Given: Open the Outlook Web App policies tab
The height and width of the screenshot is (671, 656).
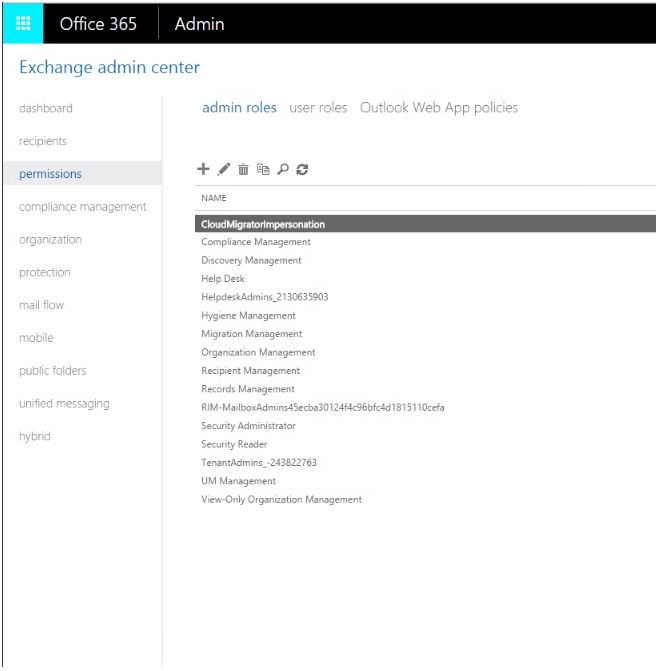Looking at the screenshot, I should pos(439,108).
